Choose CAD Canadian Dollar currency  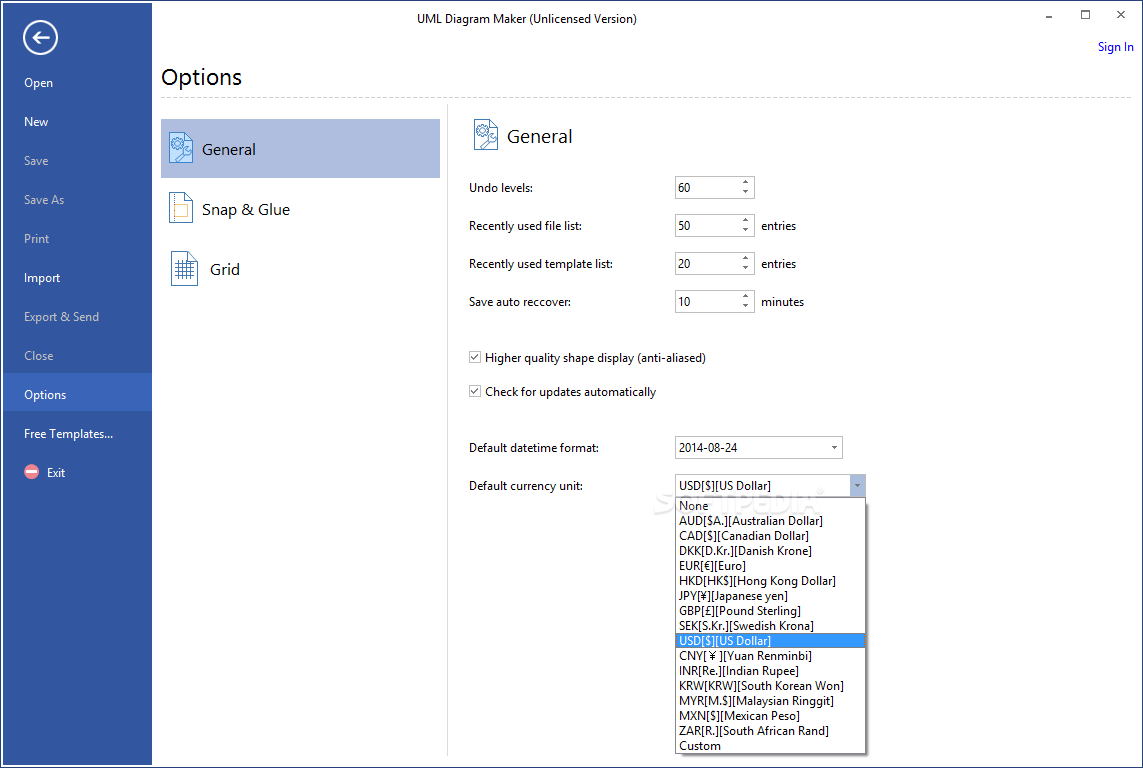[771, 536]
